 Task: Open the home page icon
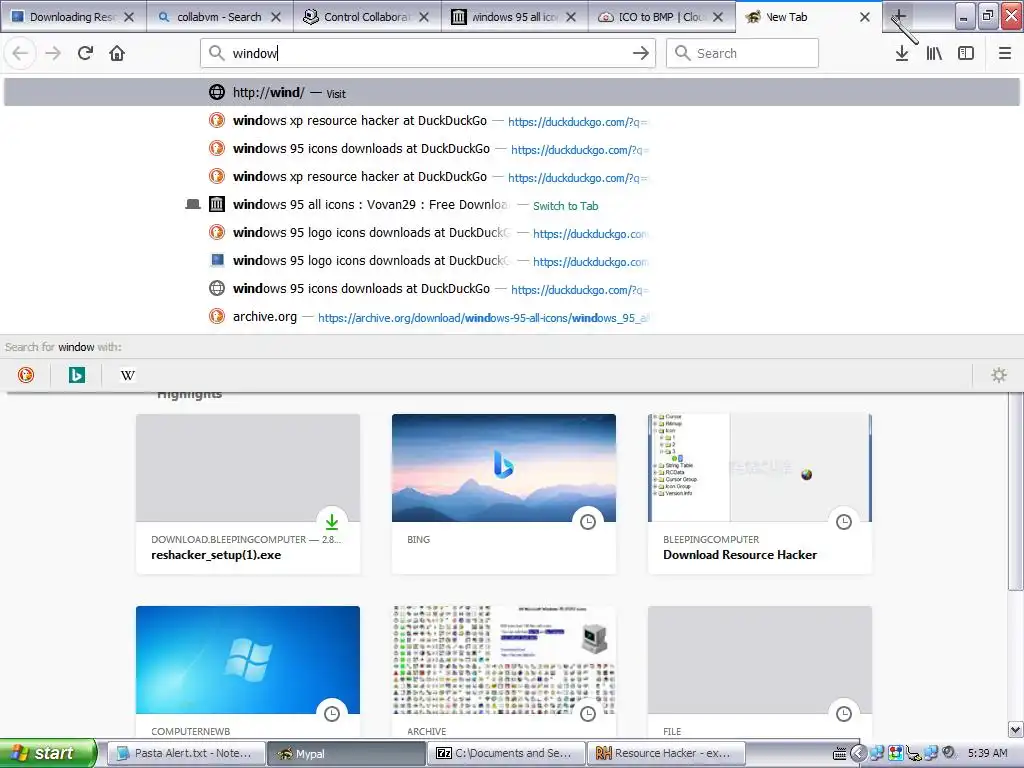[x=117, y=54]
